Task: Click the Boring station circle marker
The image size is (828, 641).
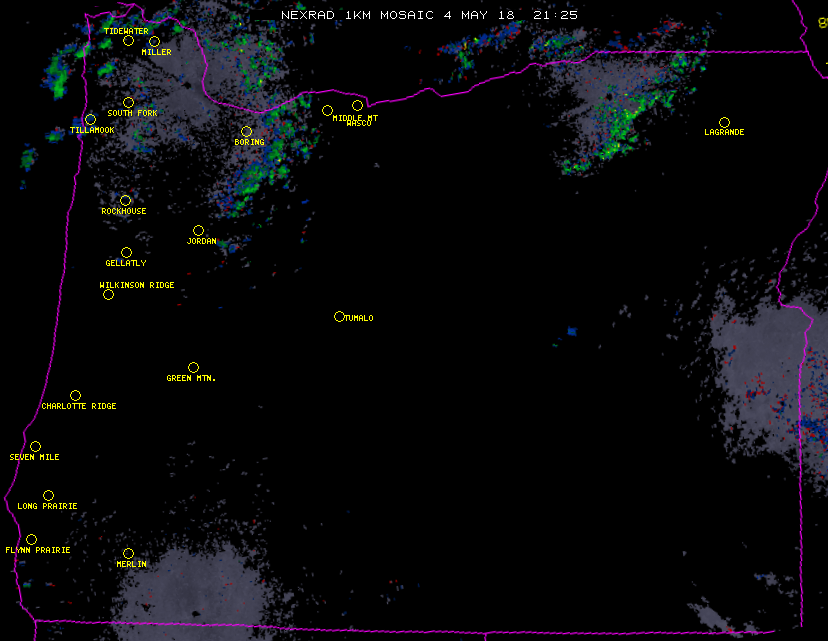Action: pyautogui.click(x=246, y=132)
